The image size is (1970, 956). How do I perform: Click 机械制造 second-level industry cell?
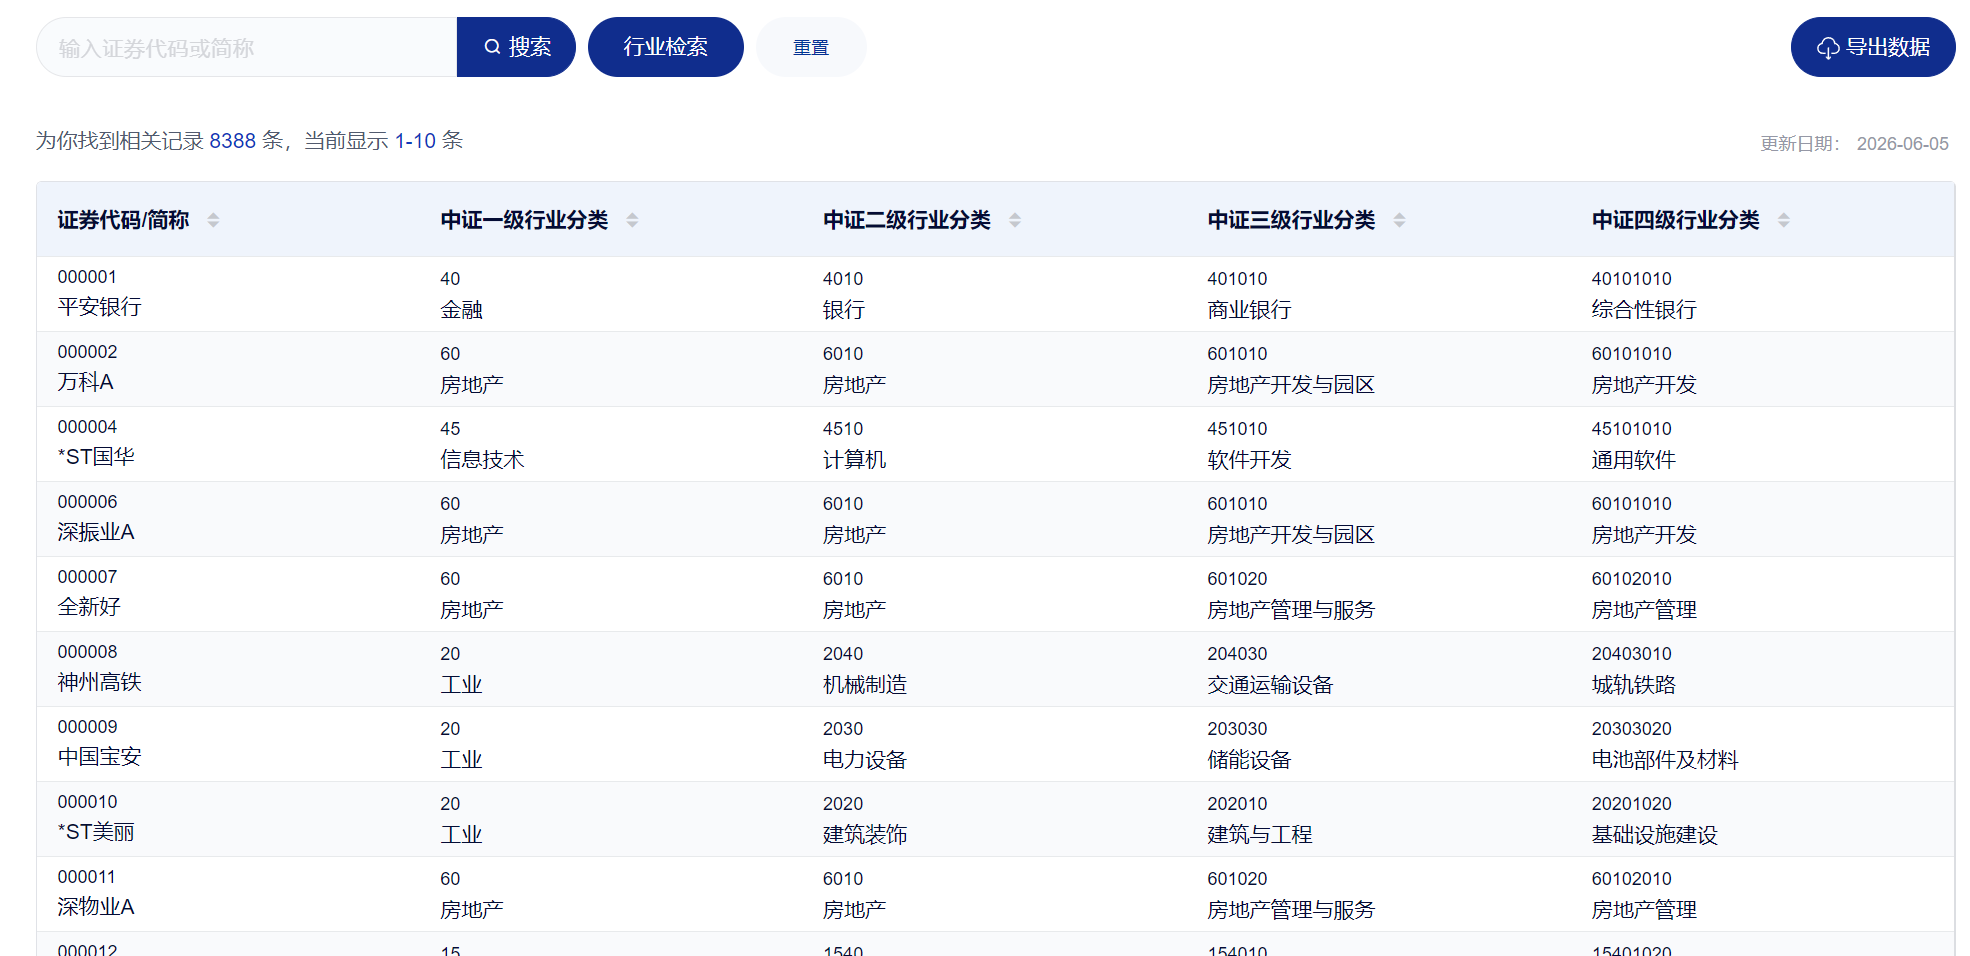coord(864,685)
